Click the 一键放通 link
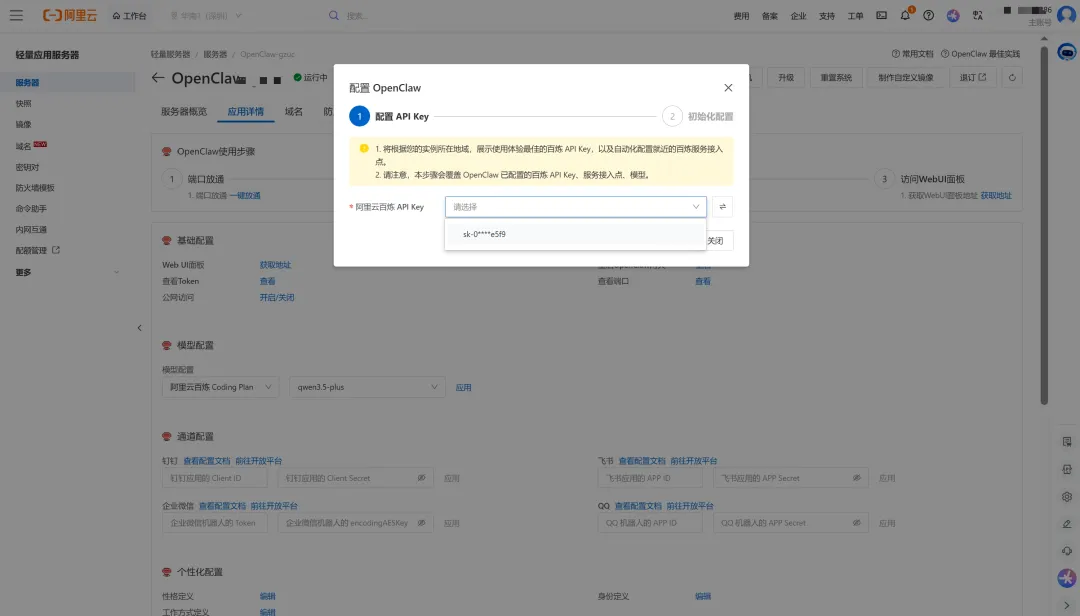Image resolution: width=1080 pixels, height=616 pixels. pyautogui.click(x=245, y=196)
